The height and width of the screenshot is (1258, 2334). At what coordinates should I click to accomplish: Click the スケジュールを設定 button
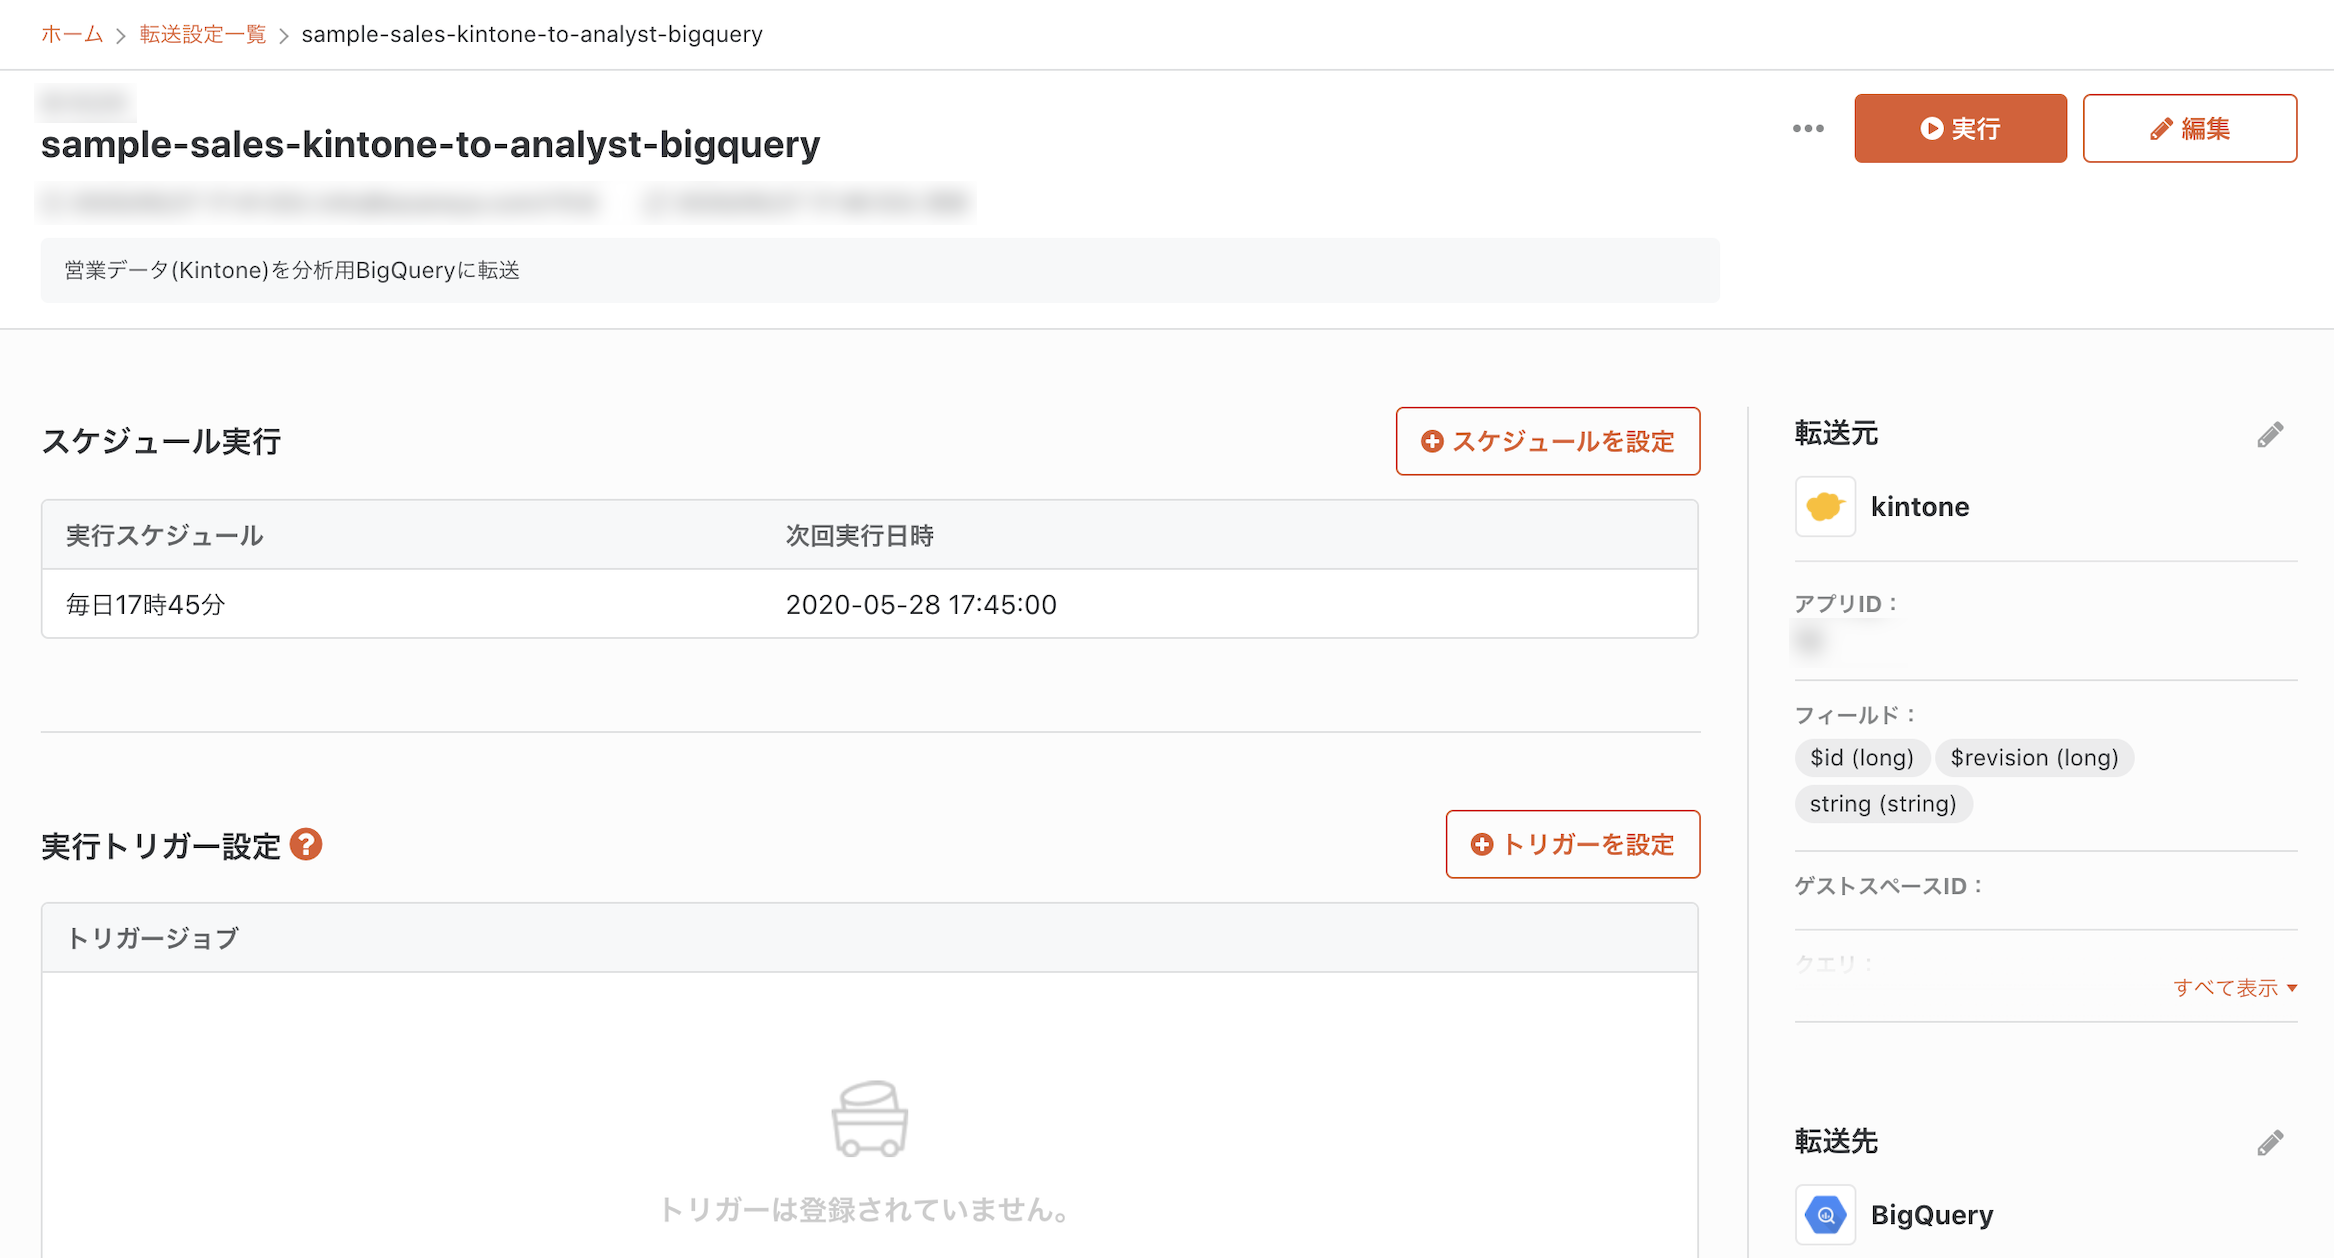point(1547,441)
